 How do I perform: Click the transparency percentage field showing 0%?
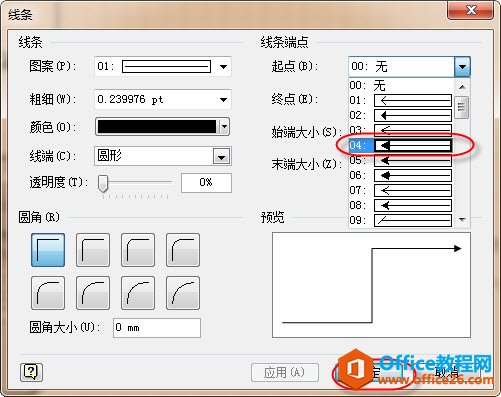point(206,183)
